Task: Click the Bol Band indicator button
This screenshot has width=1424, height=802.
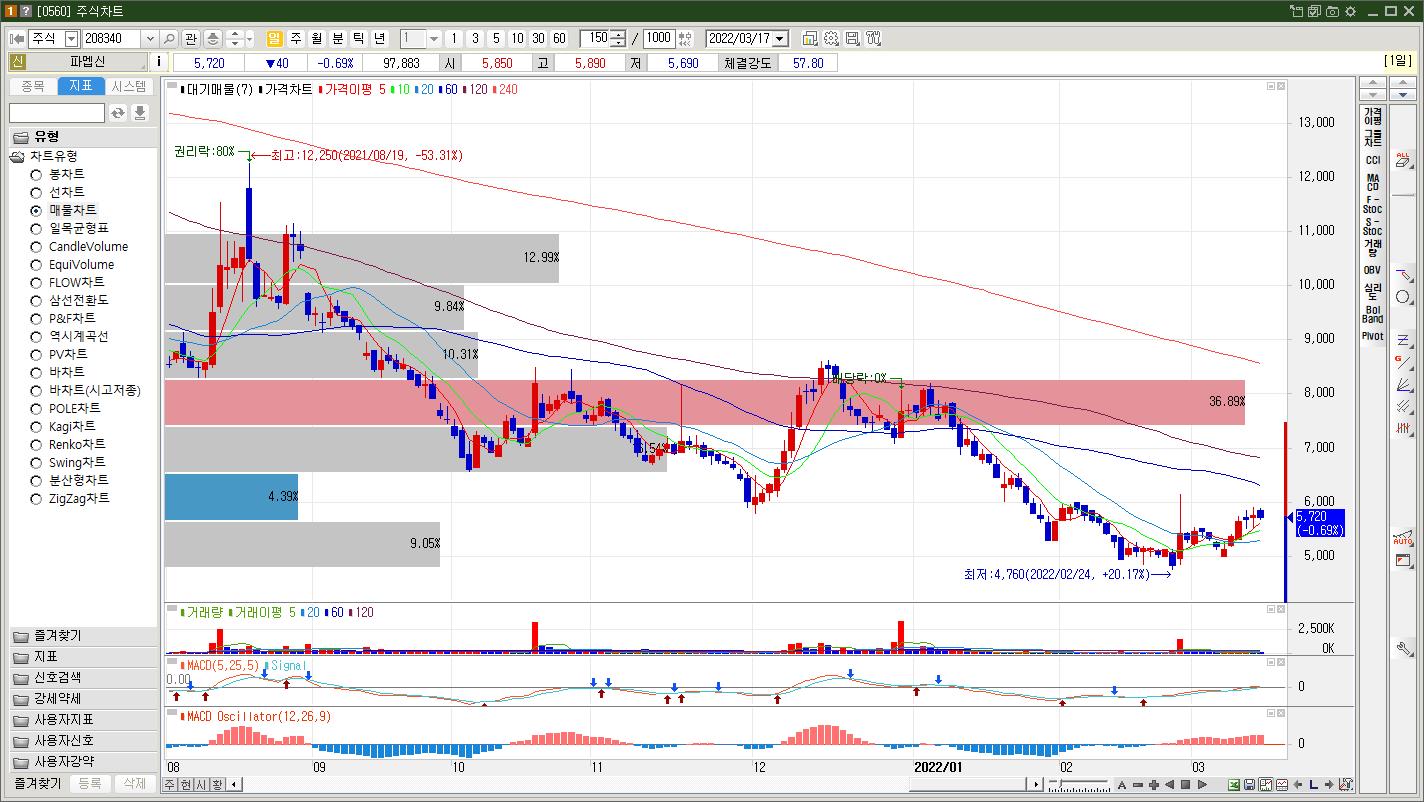Action: pos(1372,314)
